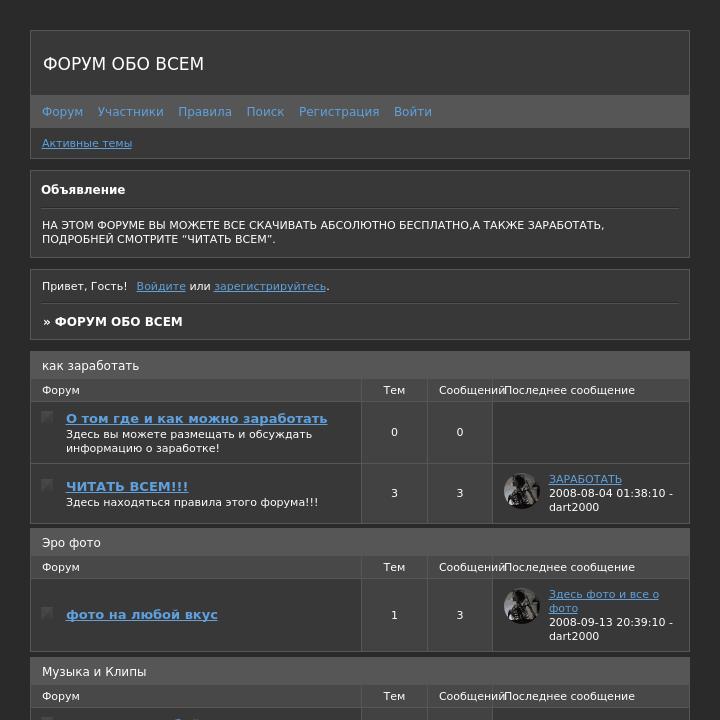Click the 'ФОРУМ ОБО ВСЕМ' site title
720x720 pixels.
click(x=124, y=64)
